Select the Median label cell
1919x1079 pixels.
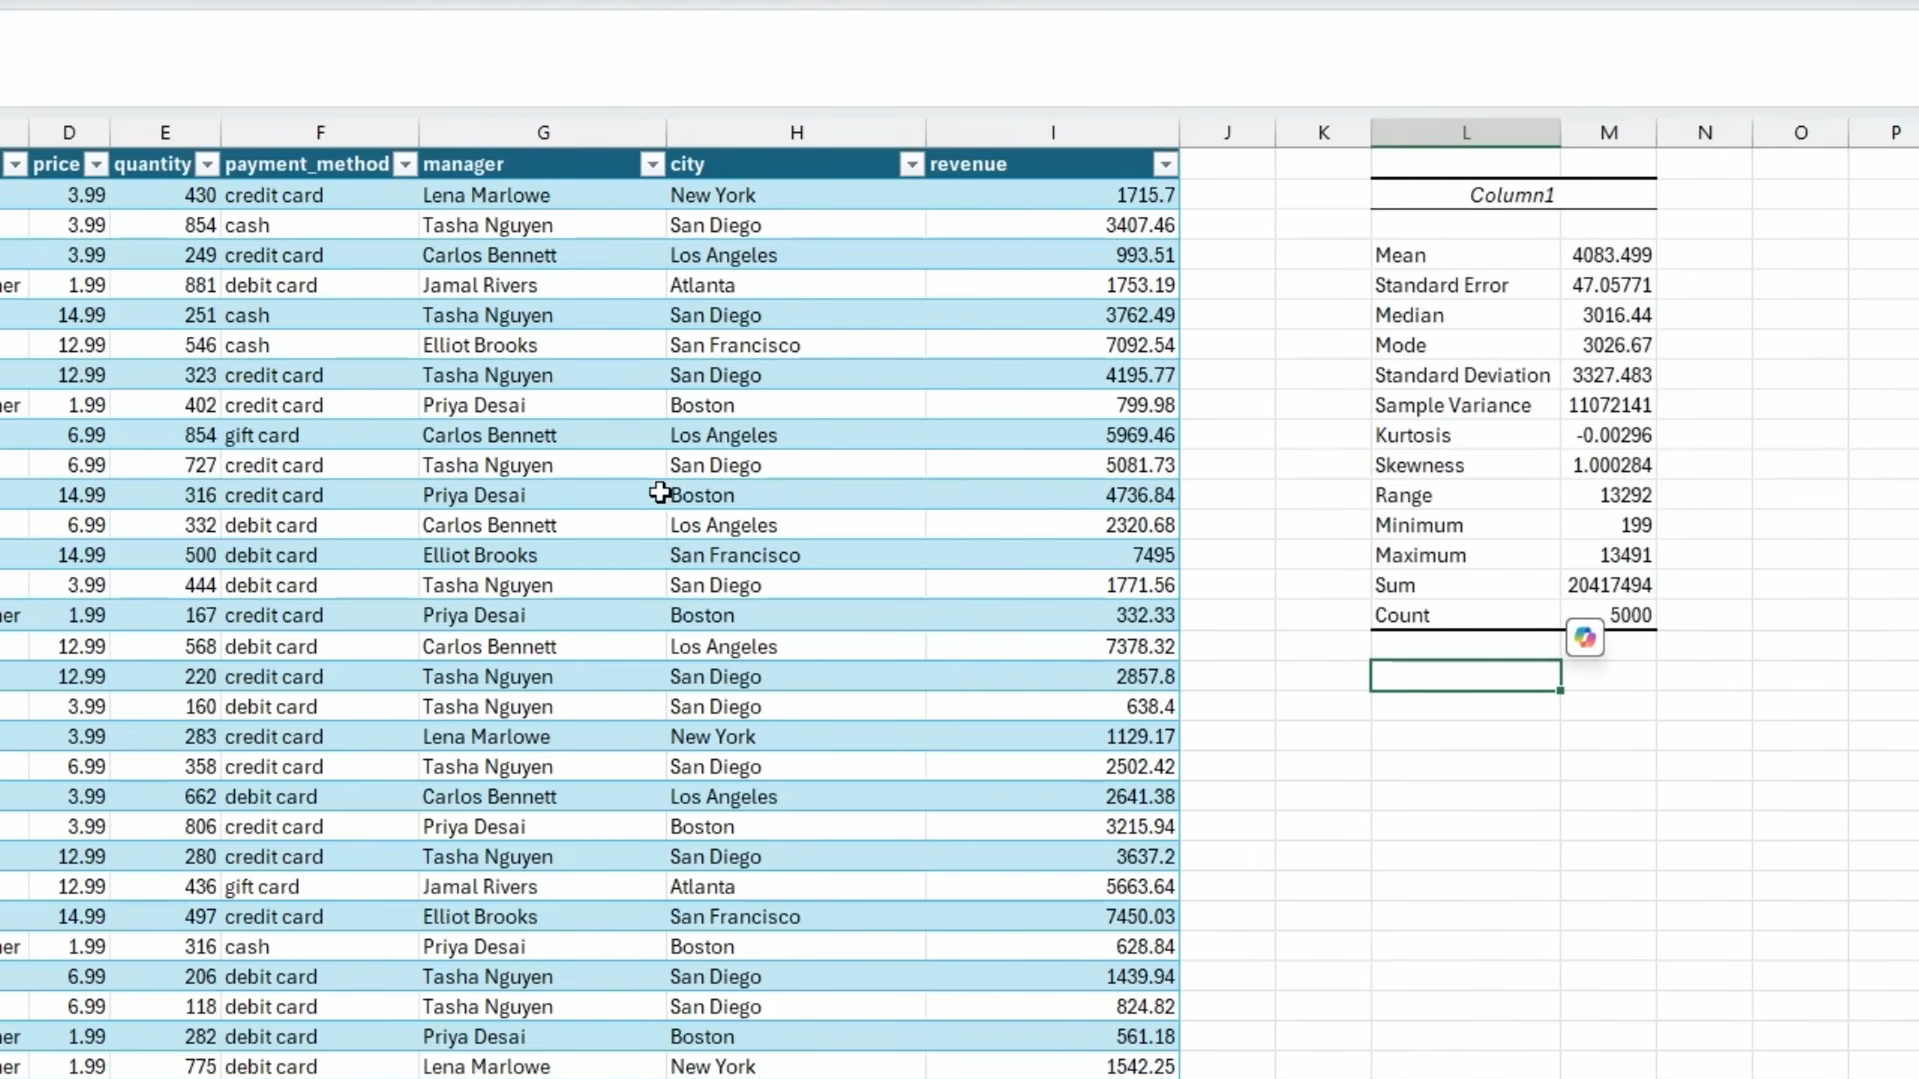[x=1466, y=315]
